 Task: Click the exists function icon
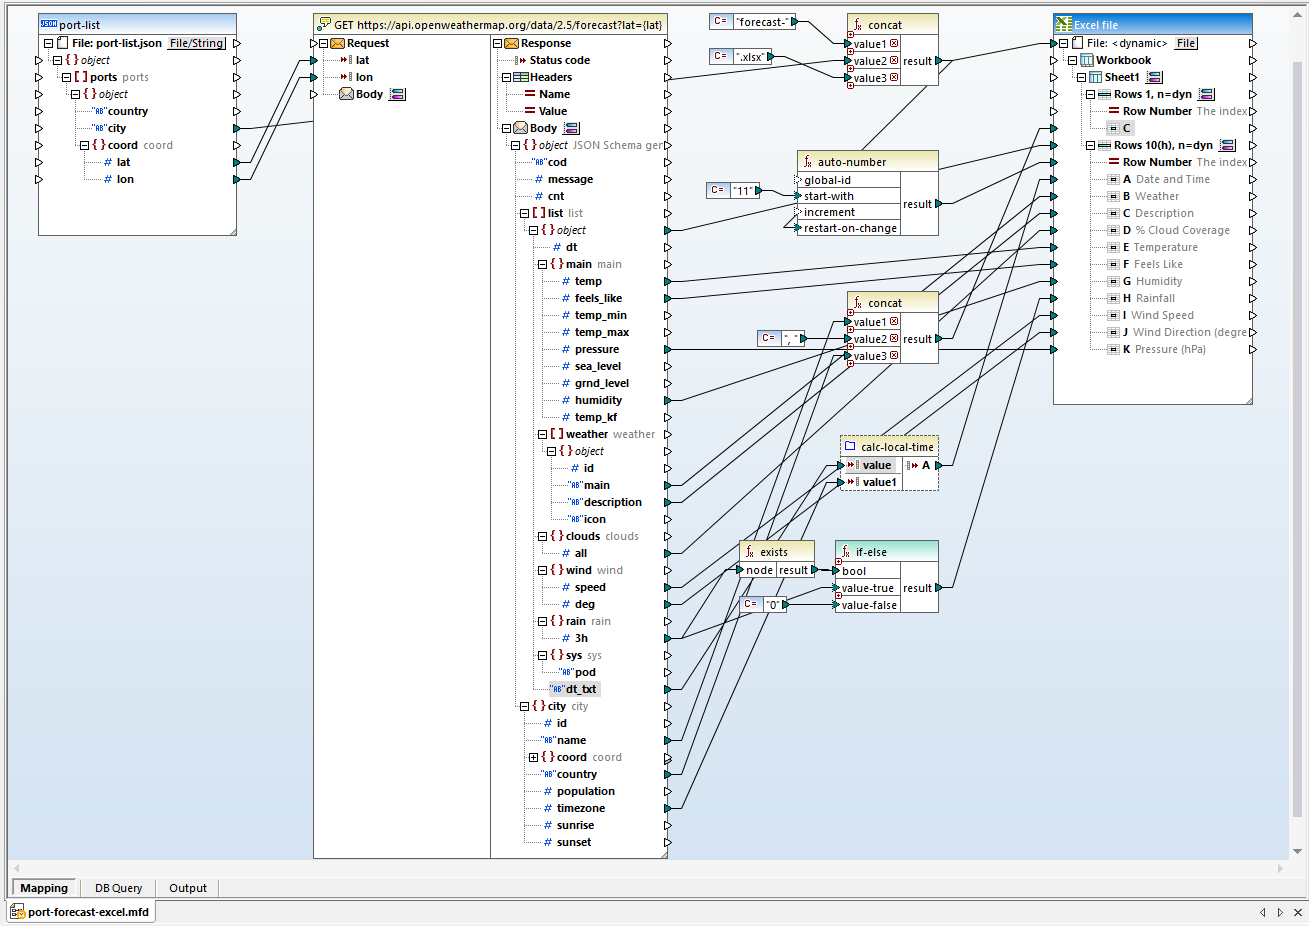748,550
